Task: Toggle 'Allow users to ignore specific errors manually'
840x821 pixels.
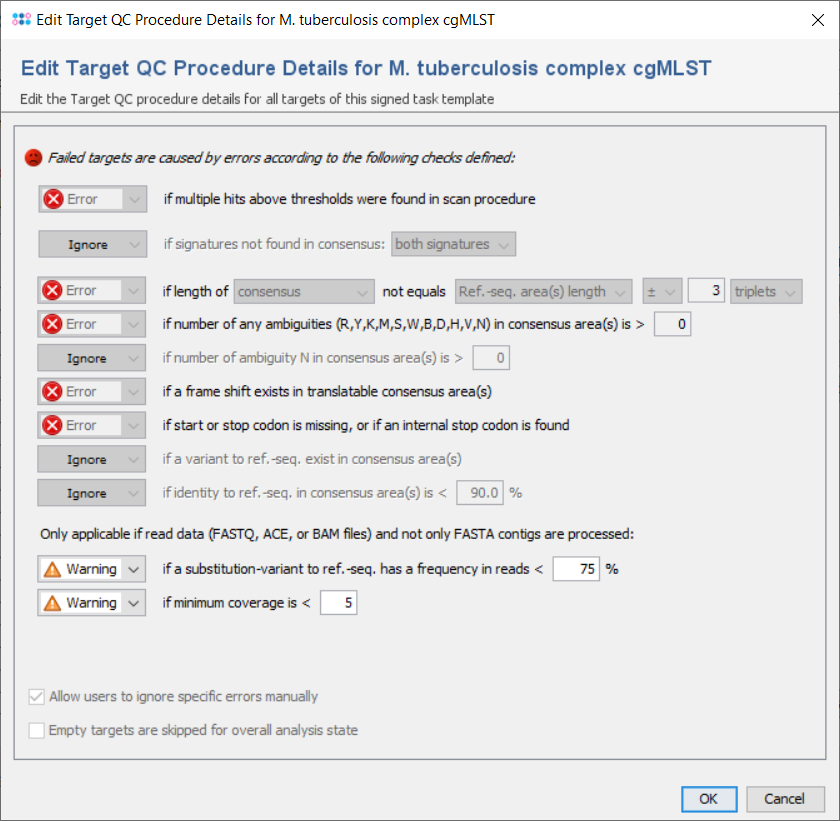Action: (x=36, y=696)
